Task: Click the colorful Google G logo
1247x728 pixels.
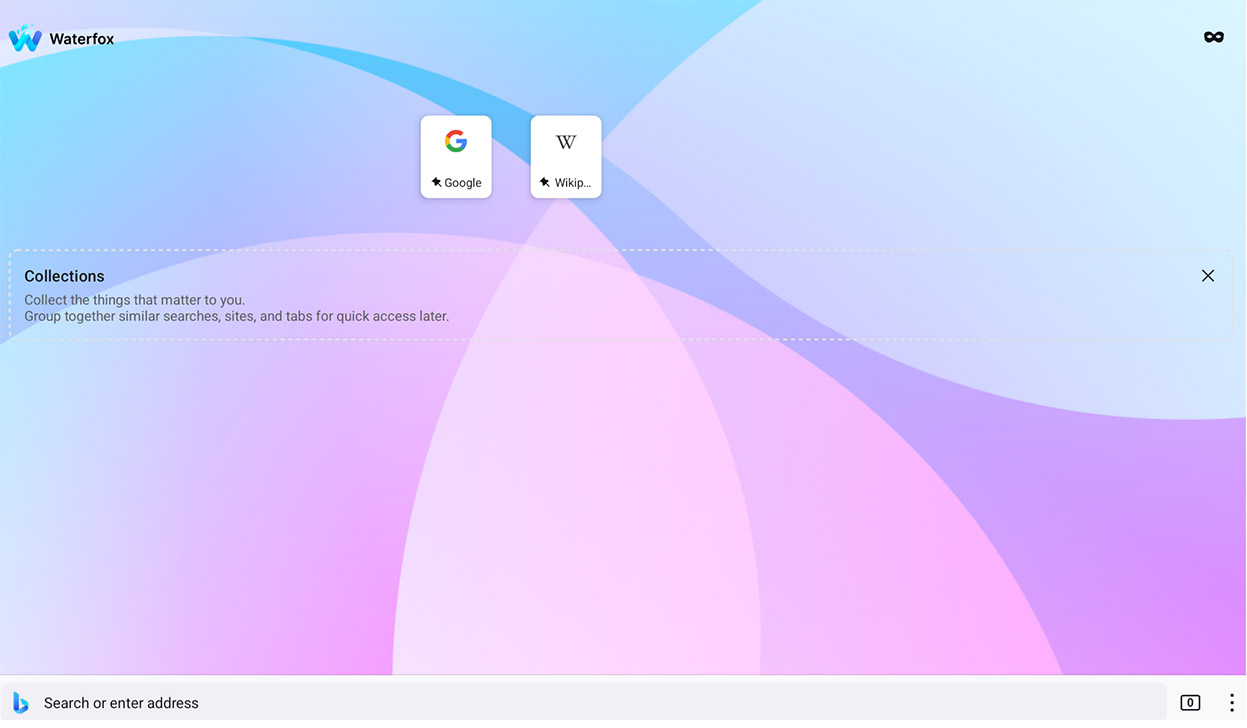Action: pyautogui.click(x=456, y=141)
